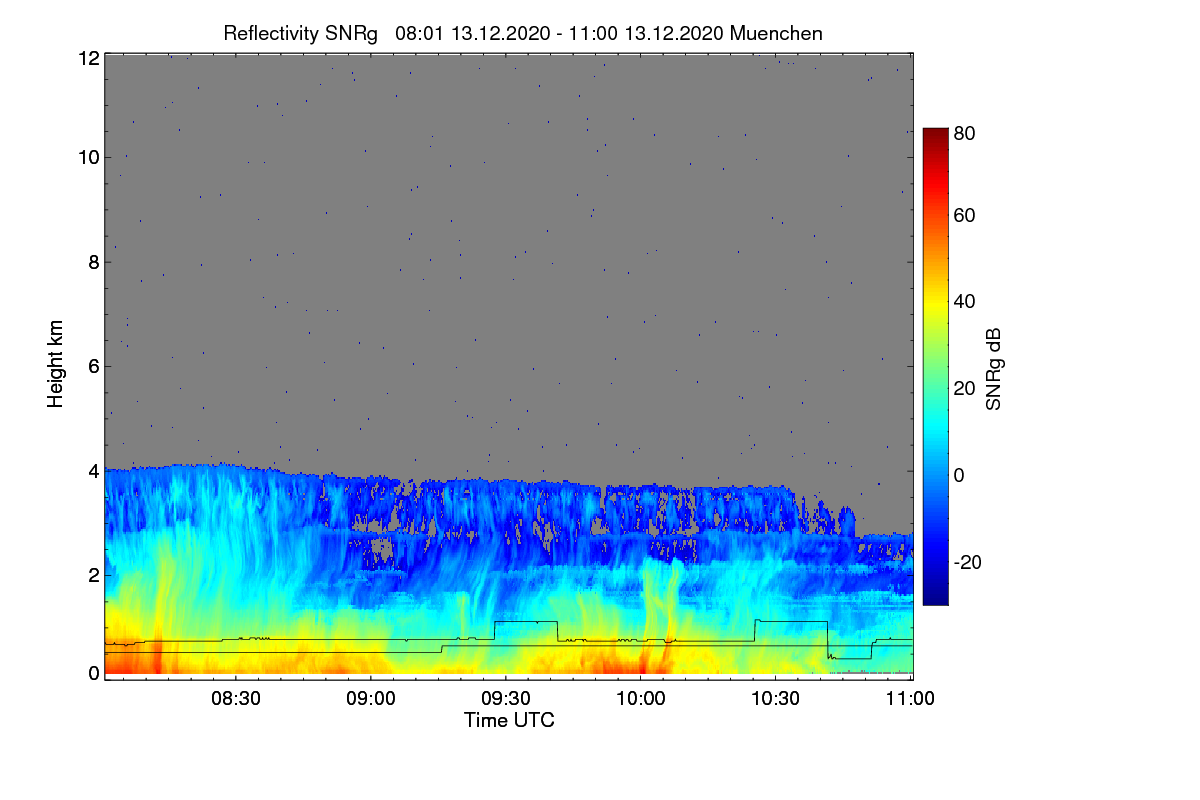This screenshot has width=1200, height=800.
Task: Click the plot title 'Reflectivity SNRg' text
Action: [x=300, y=33]
